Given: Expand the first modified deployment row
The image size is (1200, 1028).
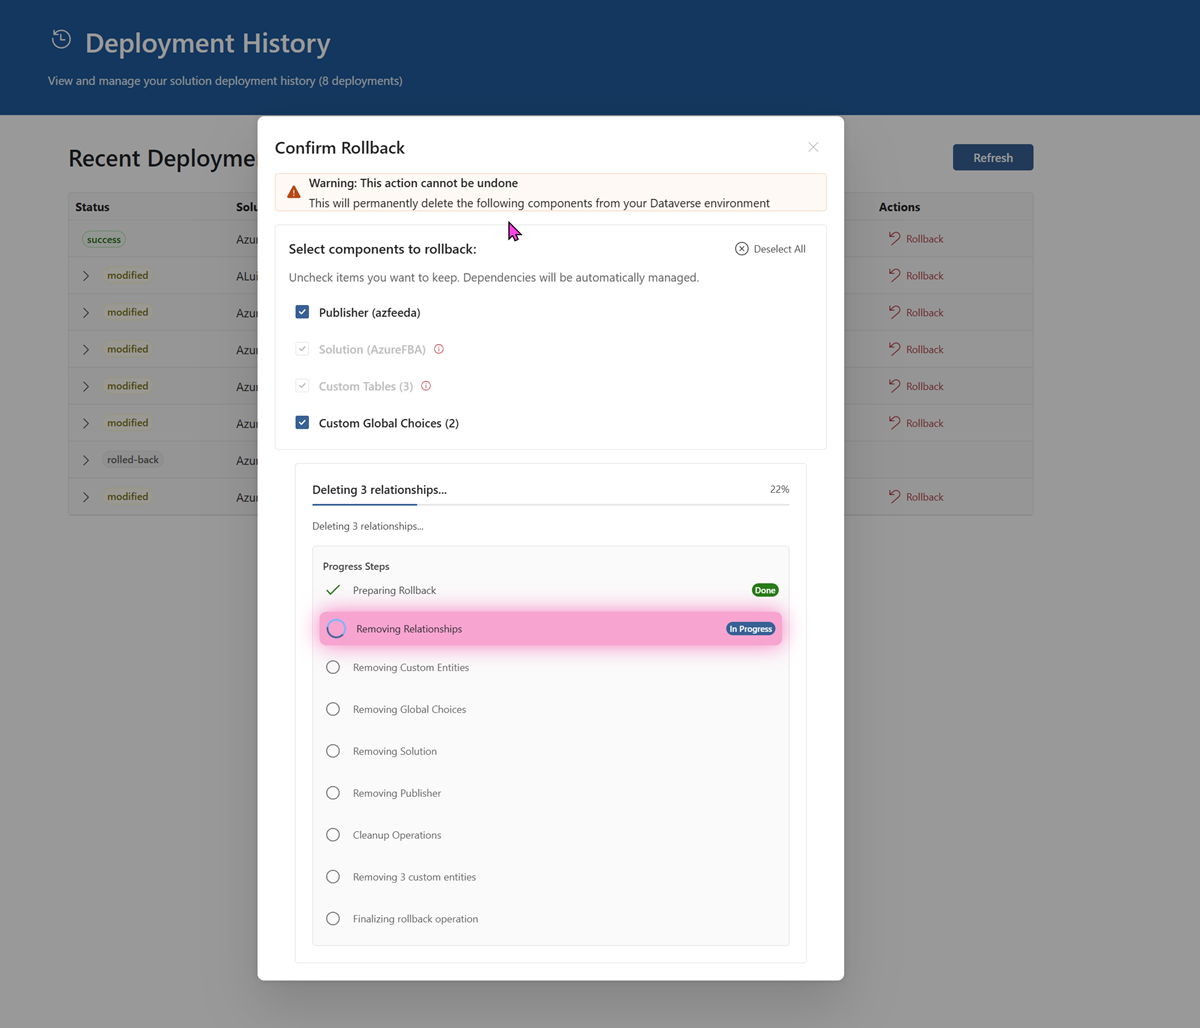Looking at the screenshot, I should pyautogui.click(x=86, y=276).
